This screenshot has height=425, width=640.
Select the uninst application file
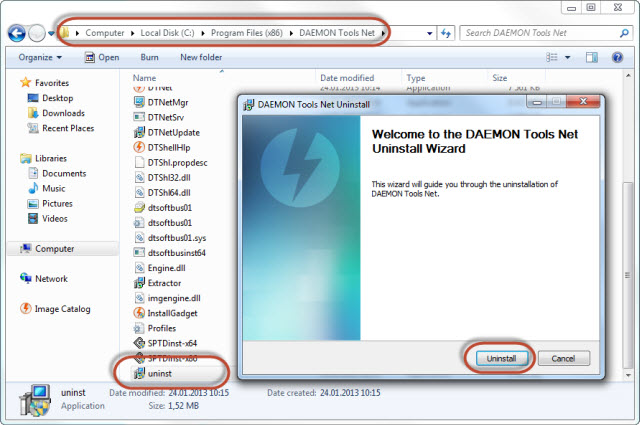point(160,373)
